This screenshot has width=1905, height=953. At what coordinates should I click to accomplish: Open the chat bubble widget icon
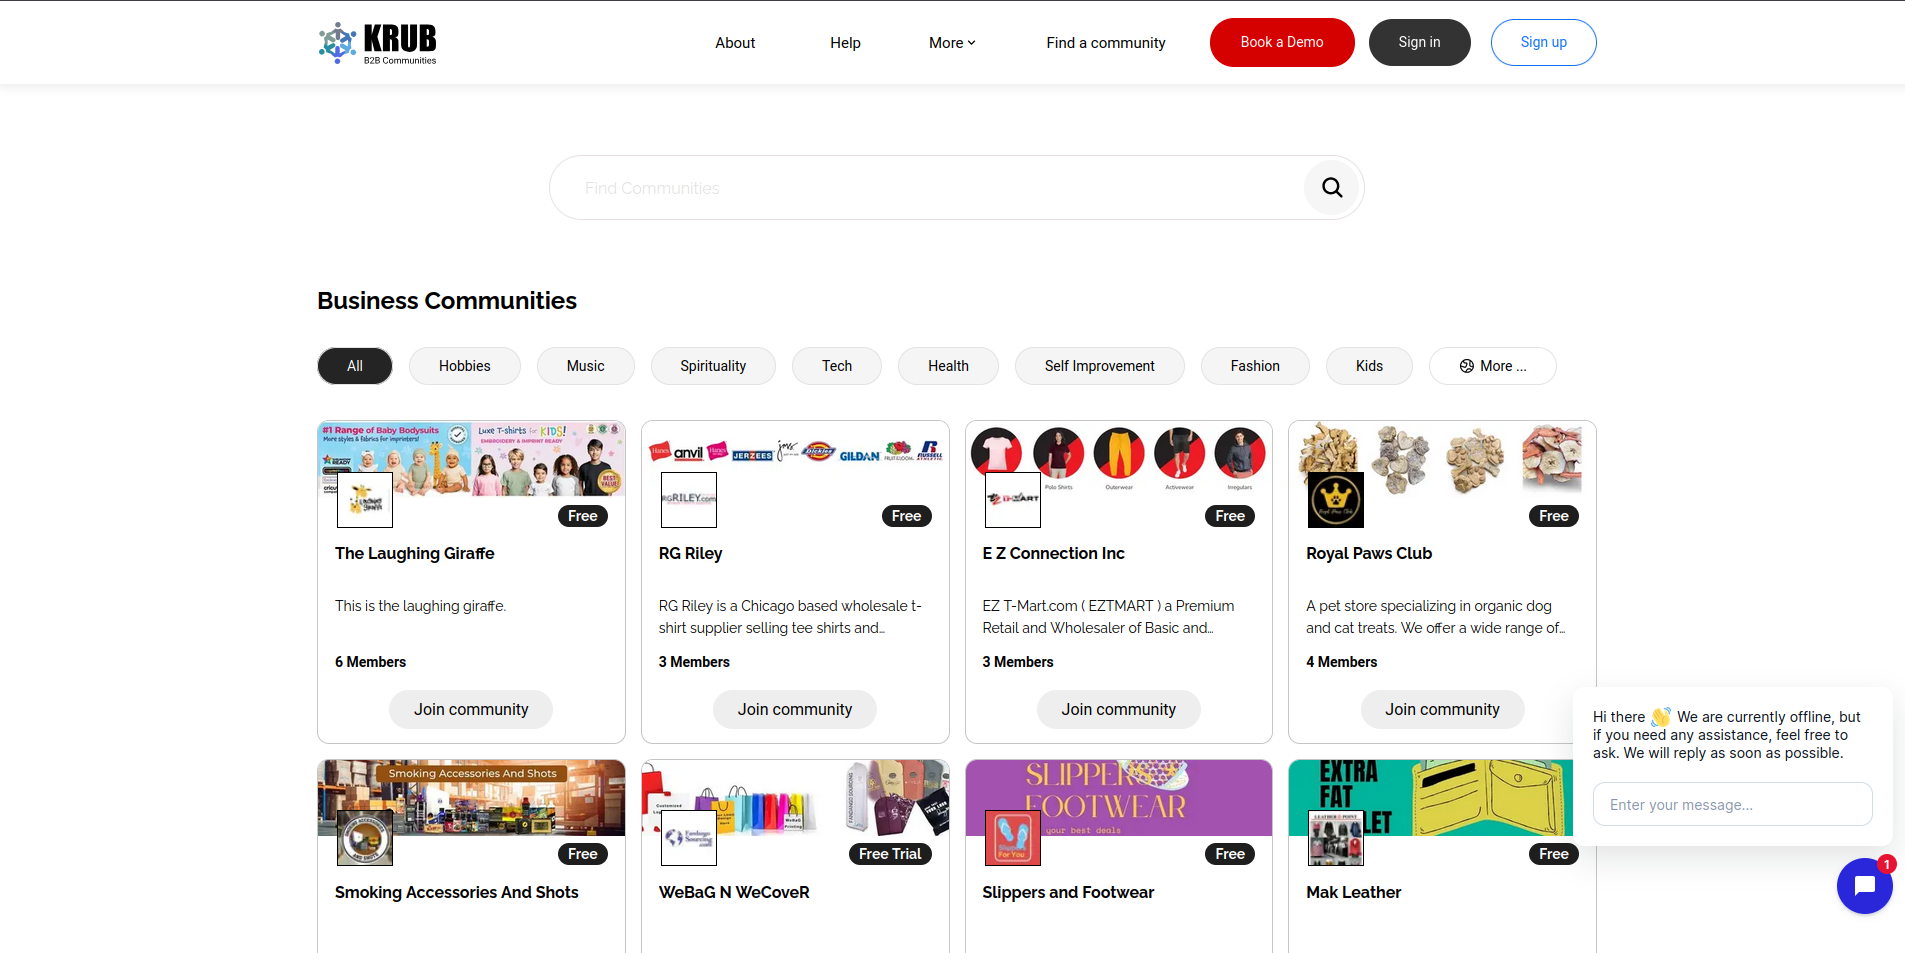point(1864,886)
